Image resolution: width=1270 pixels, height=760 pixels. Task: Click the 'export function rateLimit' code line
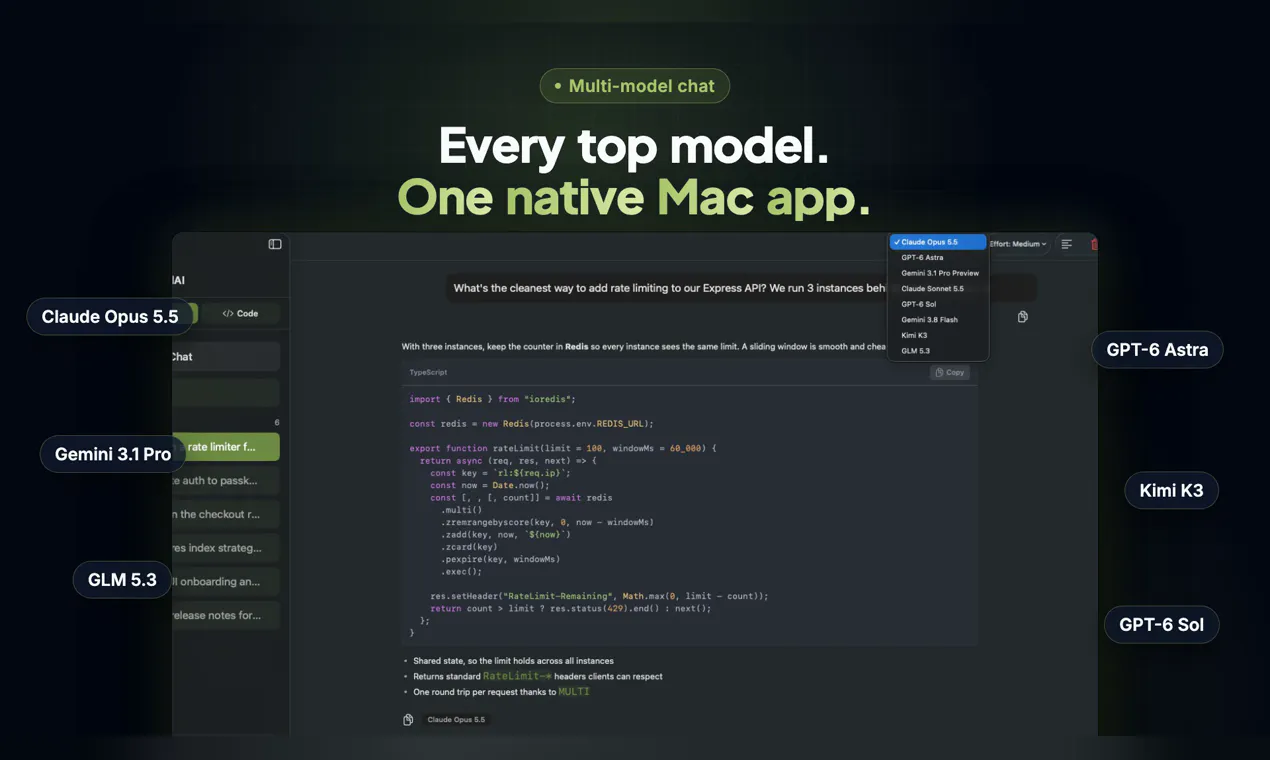pos(563,448)
